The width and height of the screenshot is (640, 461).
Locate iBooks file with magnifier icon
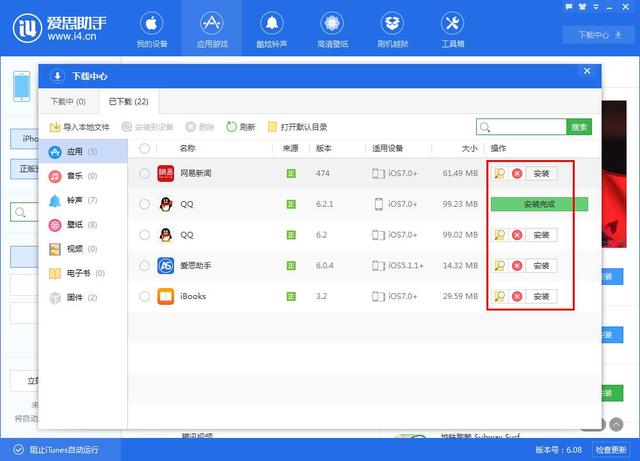tap(500, 296)
